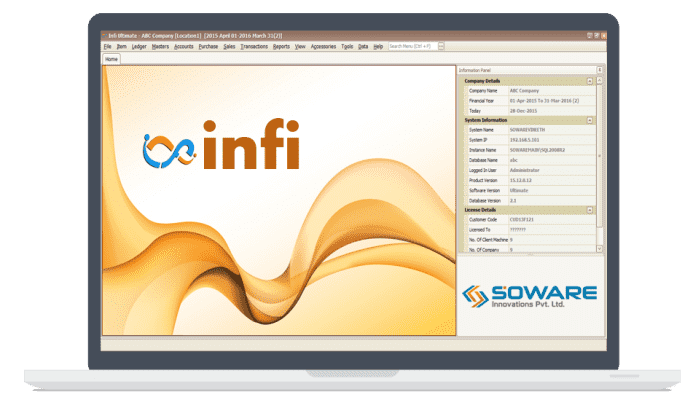
Task: Open the Reports menu
Action: coord(282,46)
